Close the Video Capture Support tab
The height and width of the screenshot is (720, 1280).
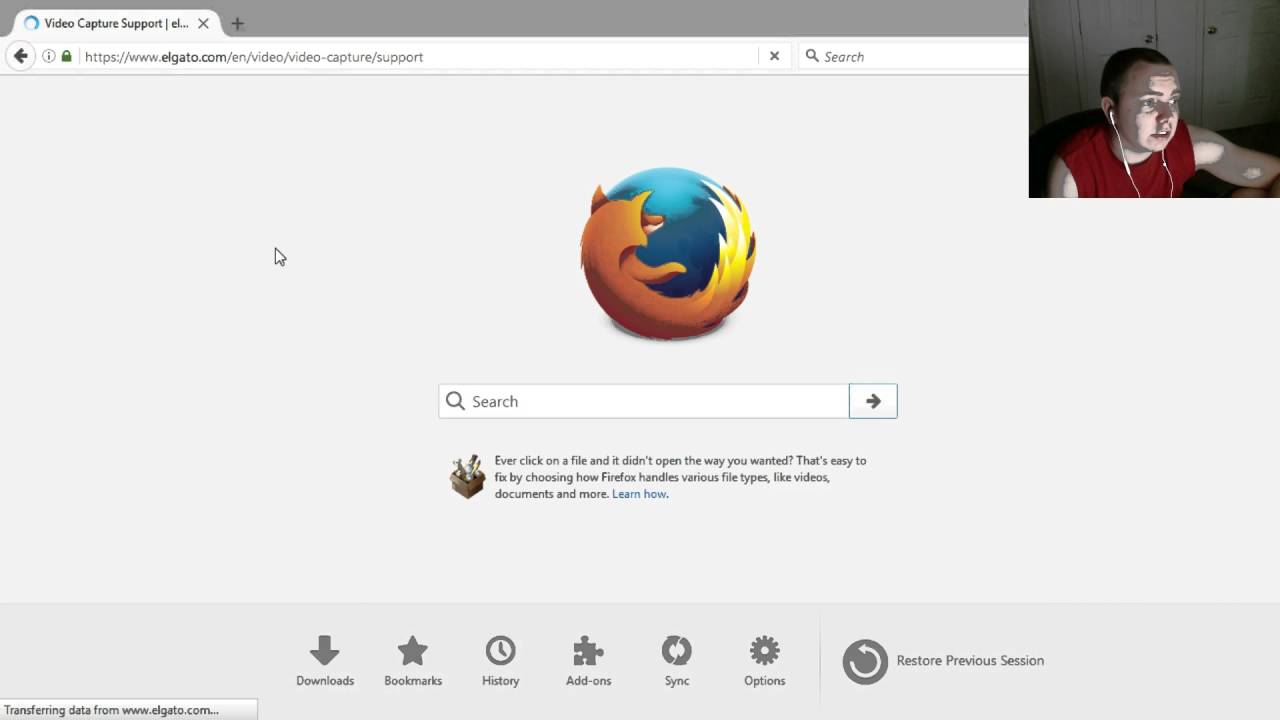[203, 23]
